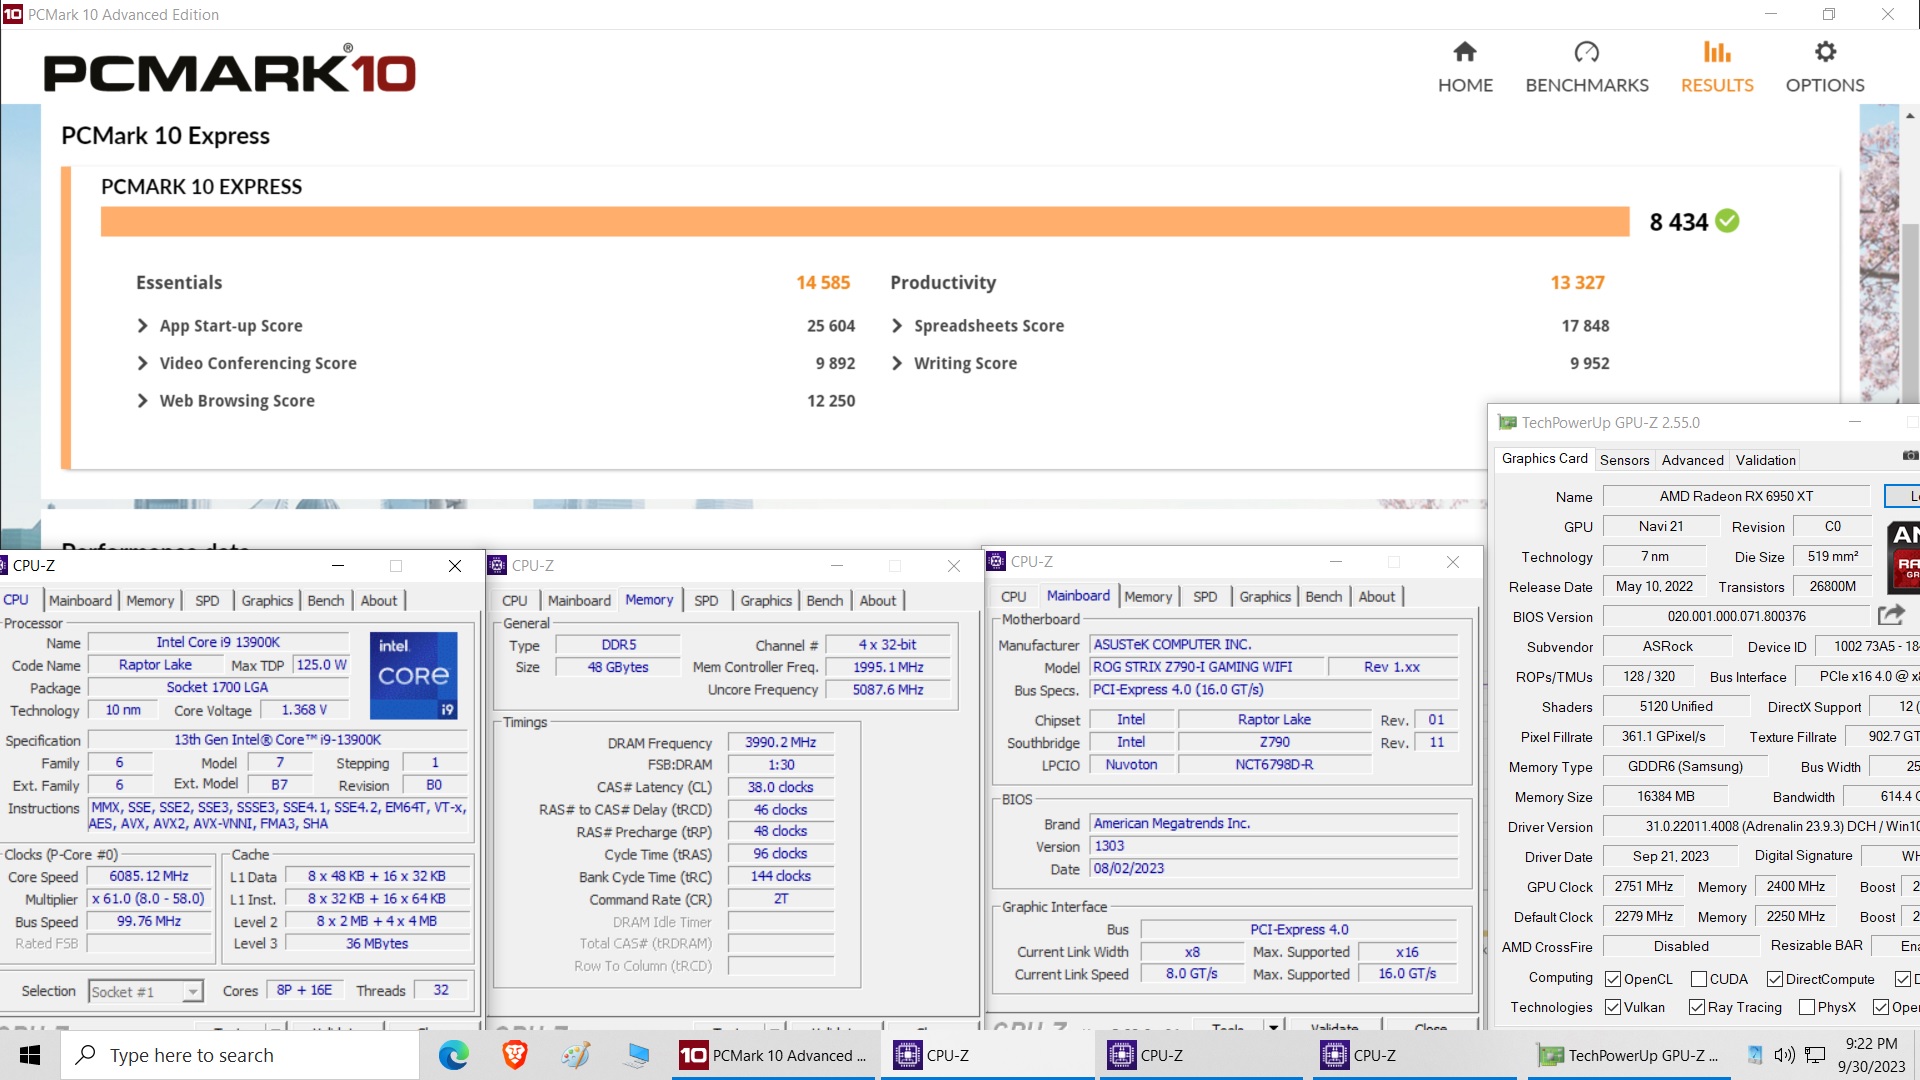Click the orange PCMark 10 Express score bar
Image resolution: width=1920 pixels, height=1080 pixels.
coord(864,221)
